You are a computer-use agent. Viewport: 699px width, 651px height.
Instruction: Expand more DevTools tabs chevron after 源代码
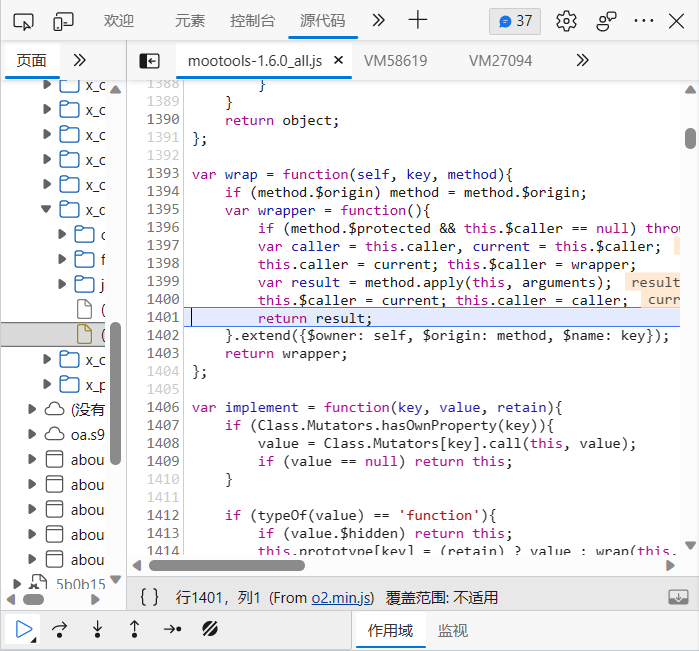tap(378, 21)
